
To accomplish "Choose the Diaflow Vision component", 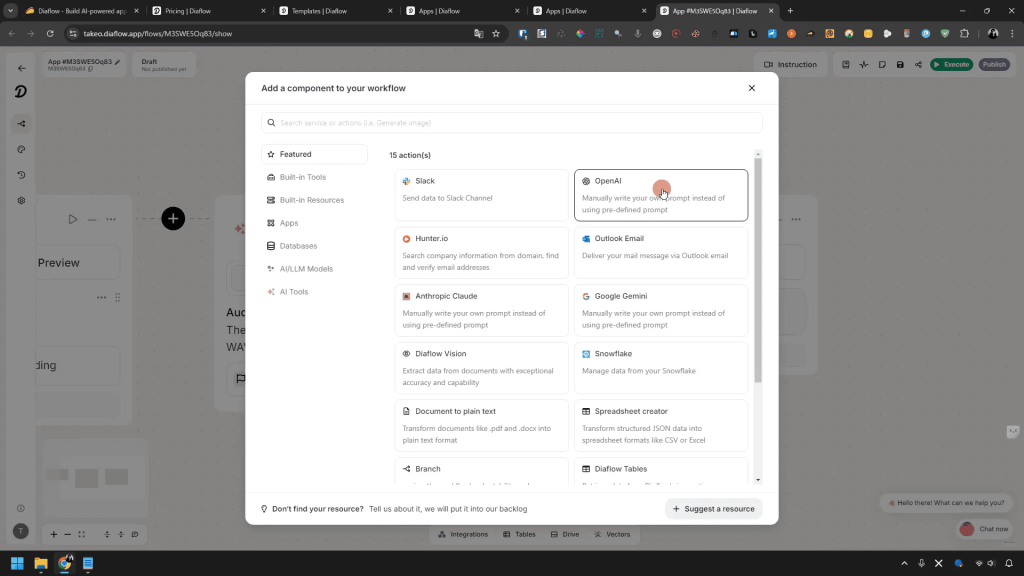I will tap(481, 368).
